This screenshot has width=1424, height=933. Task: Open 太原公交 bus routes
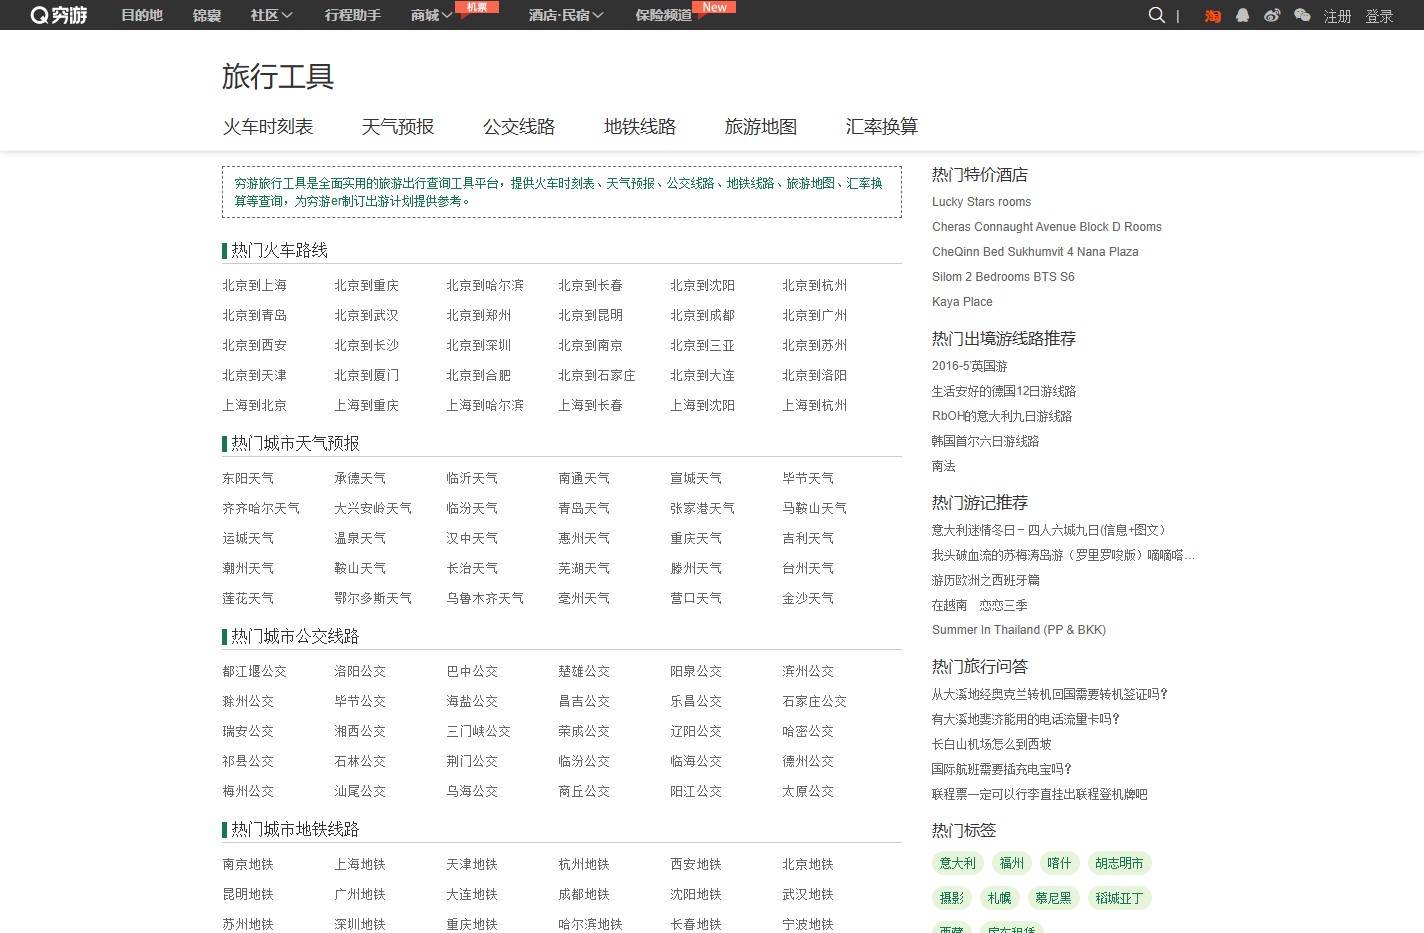coord(808,791)
